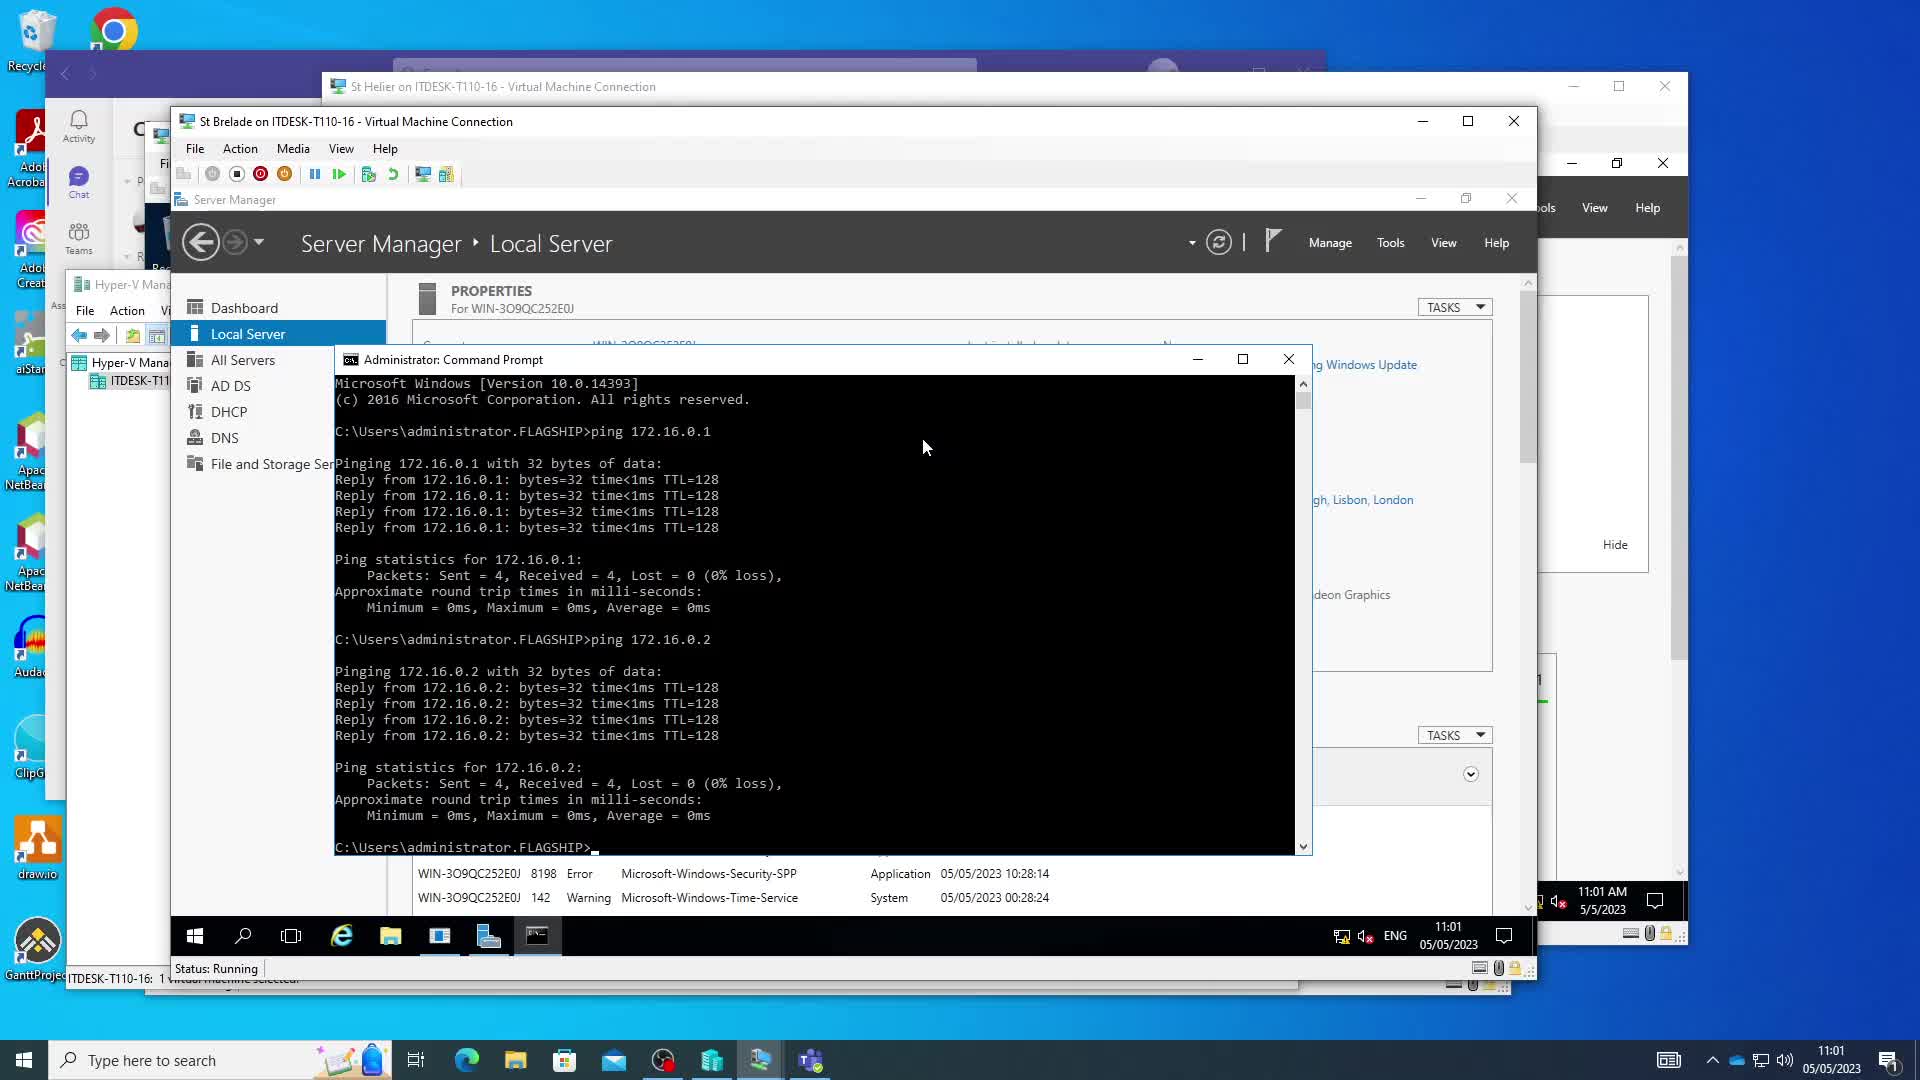Open the Events Tasks dropdown
This screenshot has width=1920, height=1080.
1454,735
